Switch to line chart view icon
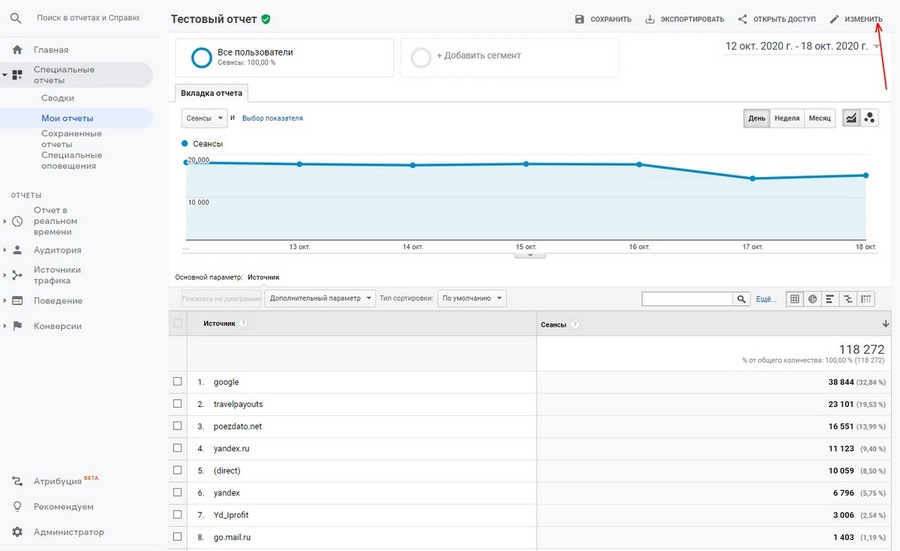 851,118
